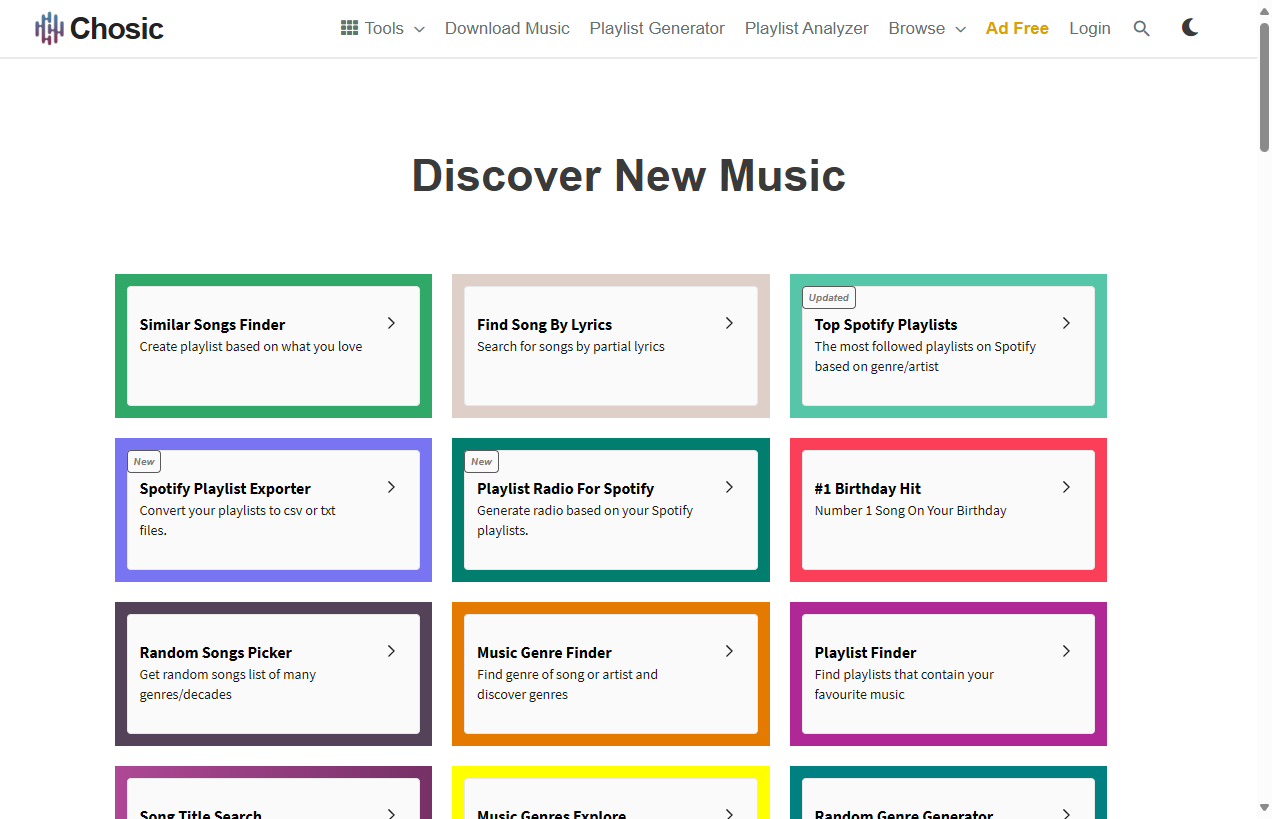Click arrow icon on Music Genre Finder
The height and width of the screenshot is (819, 1272).
pyautogui.click(x=729, y=651)
